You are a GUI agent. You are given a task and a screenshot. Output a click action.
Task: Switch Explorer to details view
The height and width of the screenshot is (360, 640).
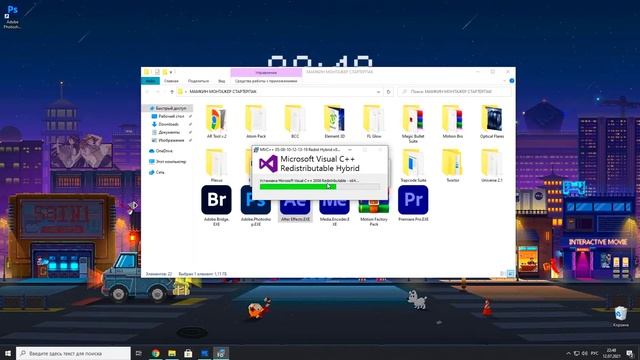[503, 273]
